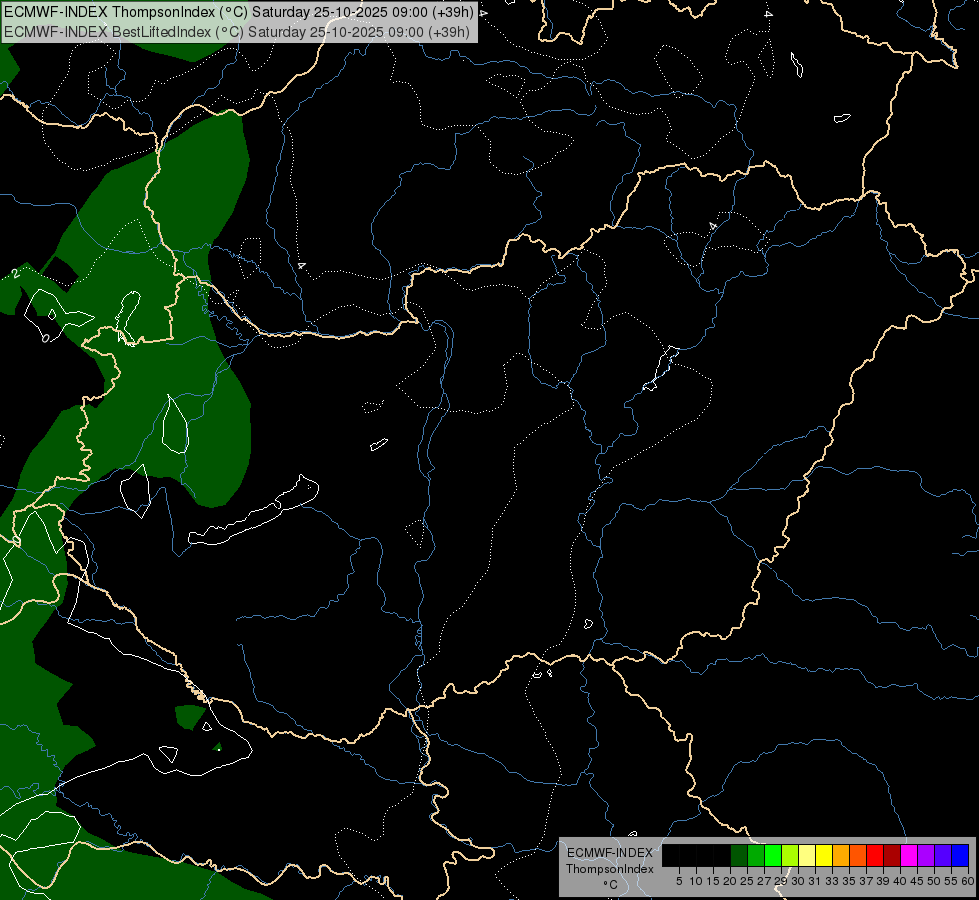Screen dimensions: 979x900
Task: Click the legend tick value '20'
Action: click(730, 881)
